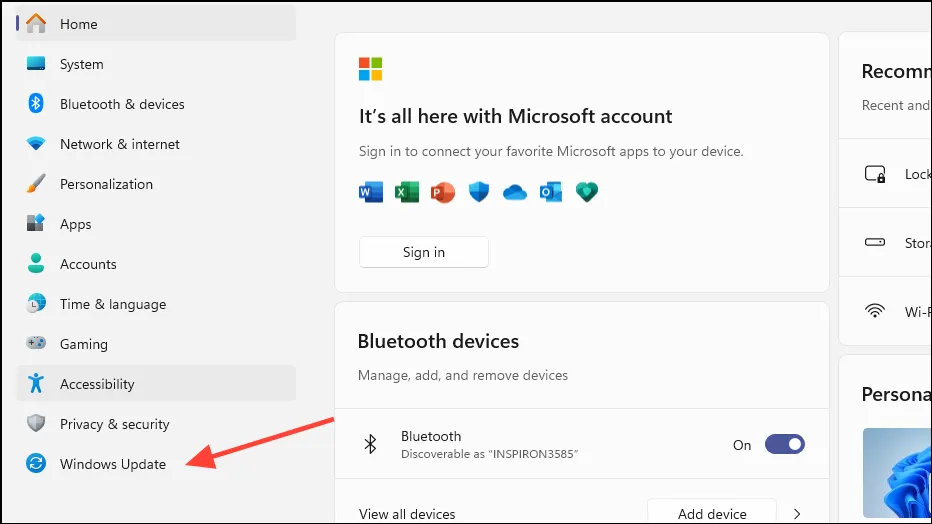Click the Bluetooth devices heading
The height and width of the screenshot is (524, 932).
point(438,342)
